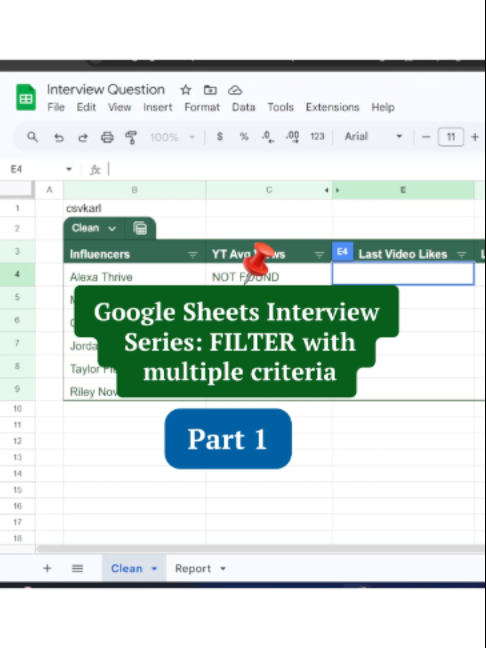Increase decimal places
This screenshot has height=648, width=486.
point(293,137)
